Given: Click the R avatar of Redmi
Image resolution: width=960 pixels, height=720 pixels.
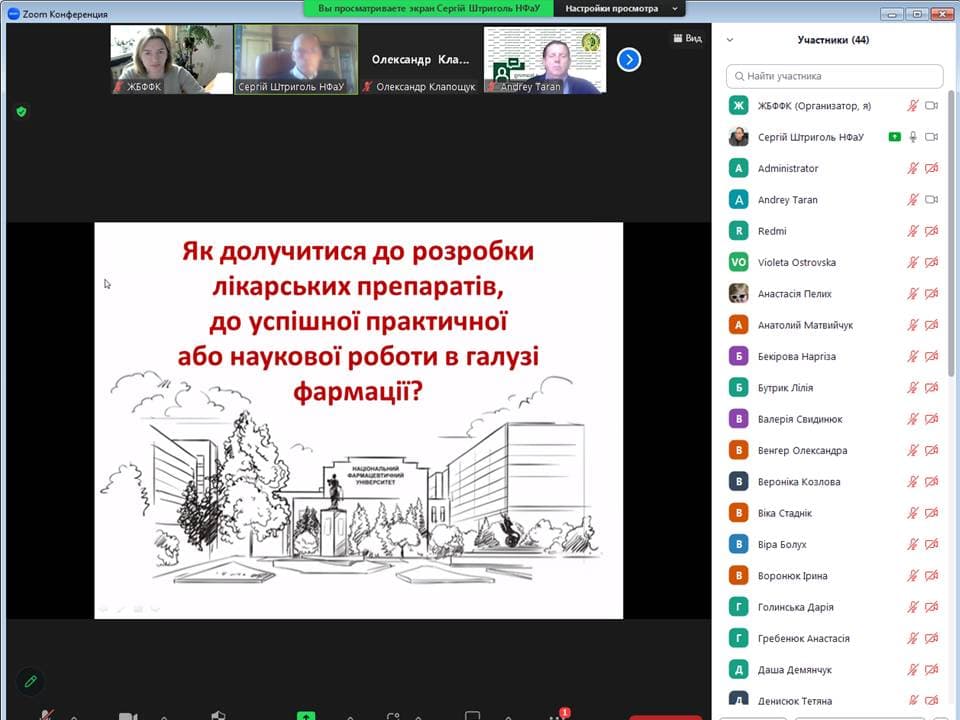Looking at the screenshot, I should [738, 231].
